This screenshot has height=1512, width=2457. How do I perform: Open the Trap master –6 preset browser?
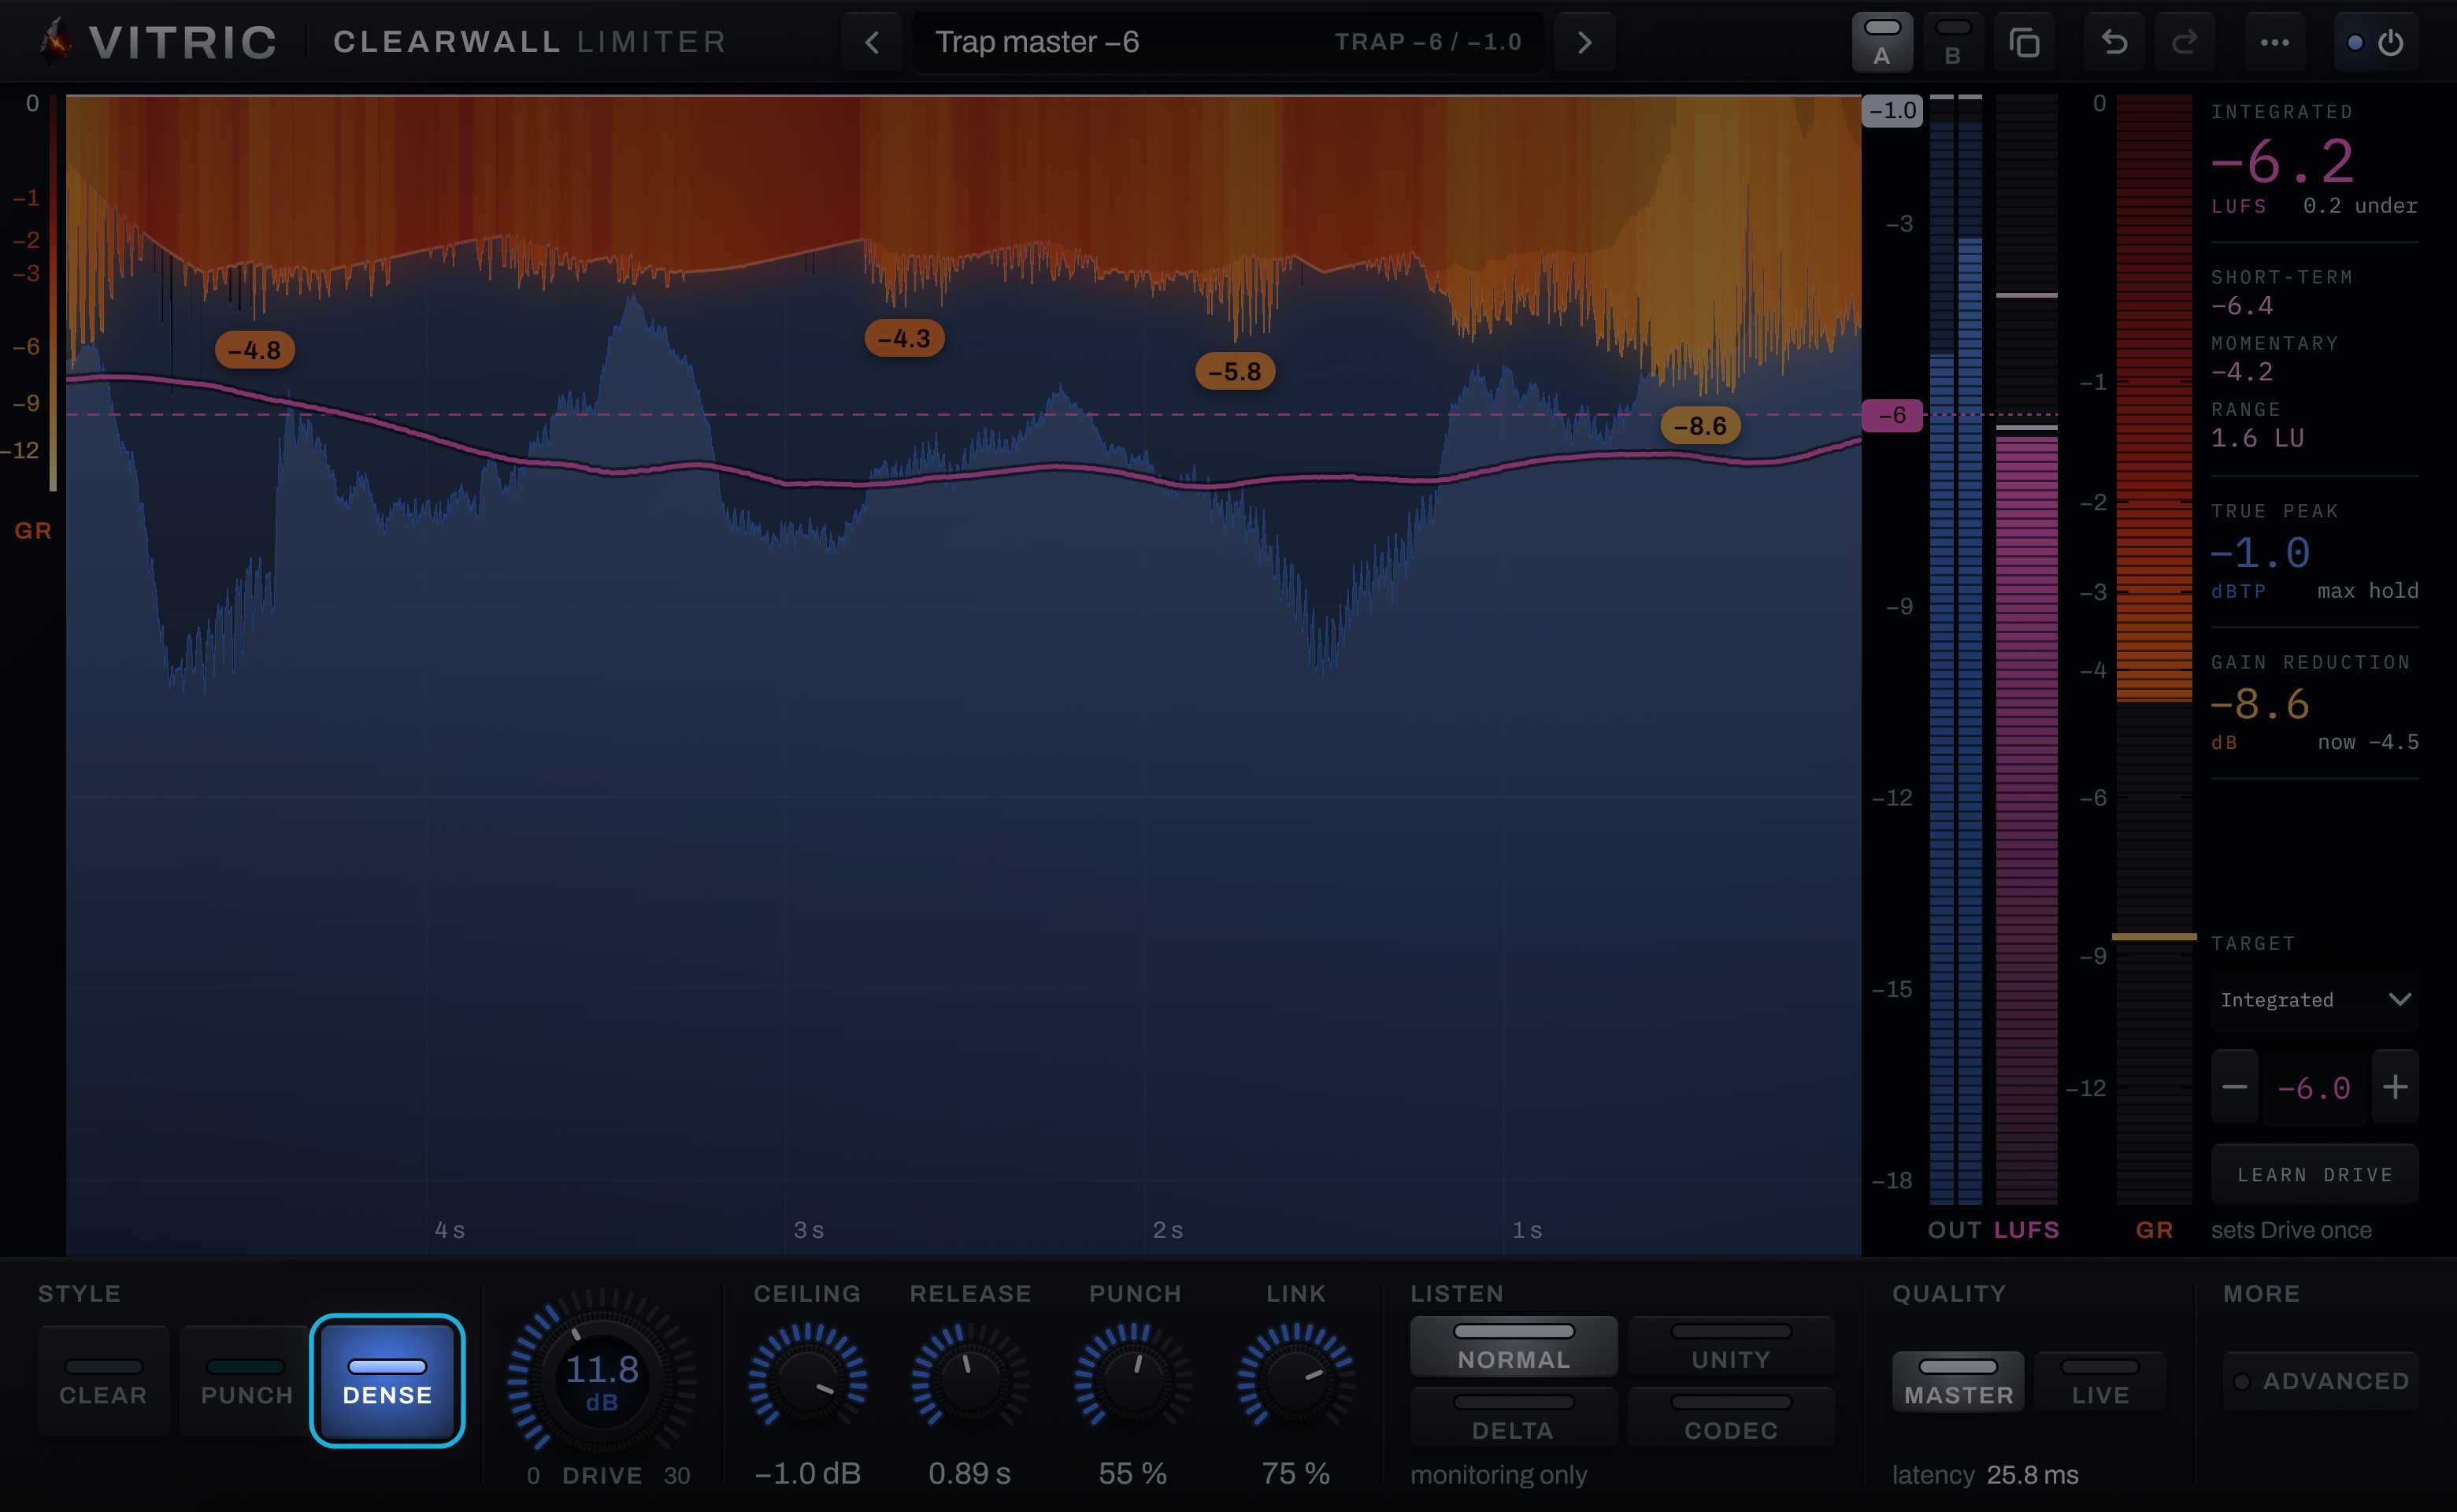point(1228,42)
